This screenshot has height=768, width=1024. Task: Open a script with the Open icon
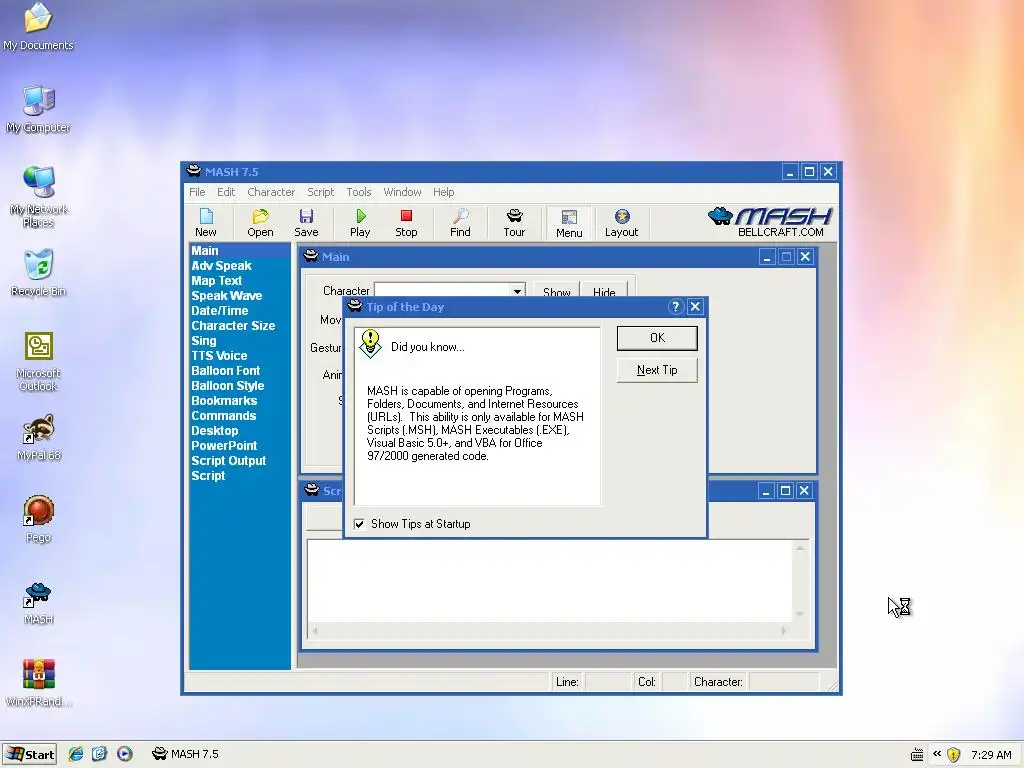coord(260,223)
